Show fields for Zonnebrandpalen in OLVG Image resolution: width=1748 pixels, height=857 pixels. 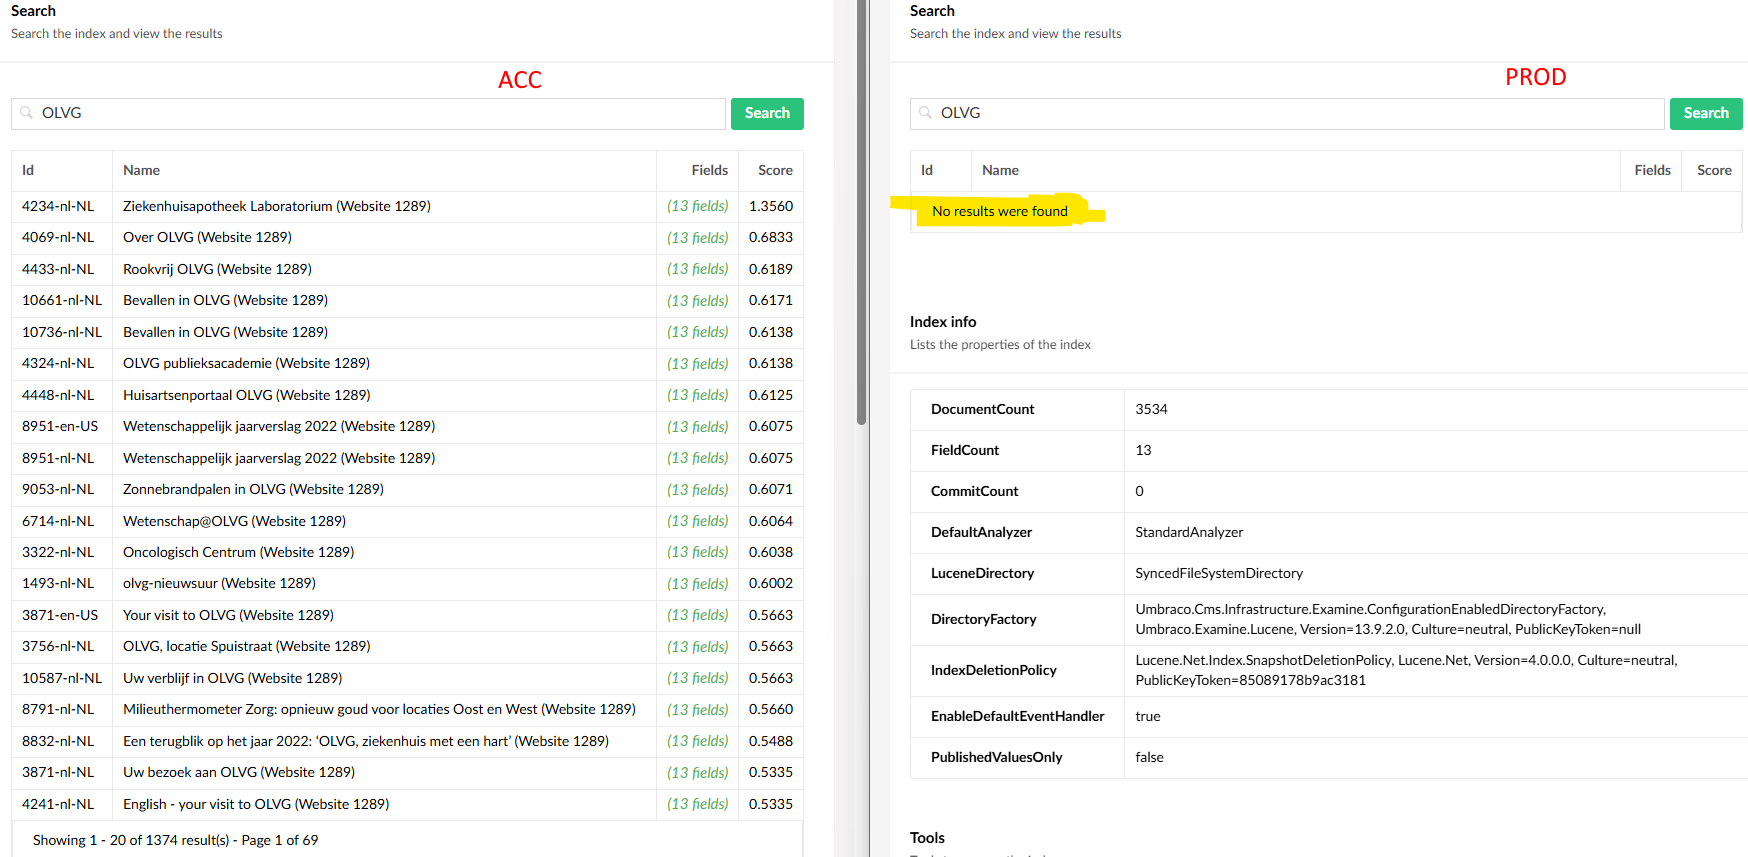(x=697, y=490)
